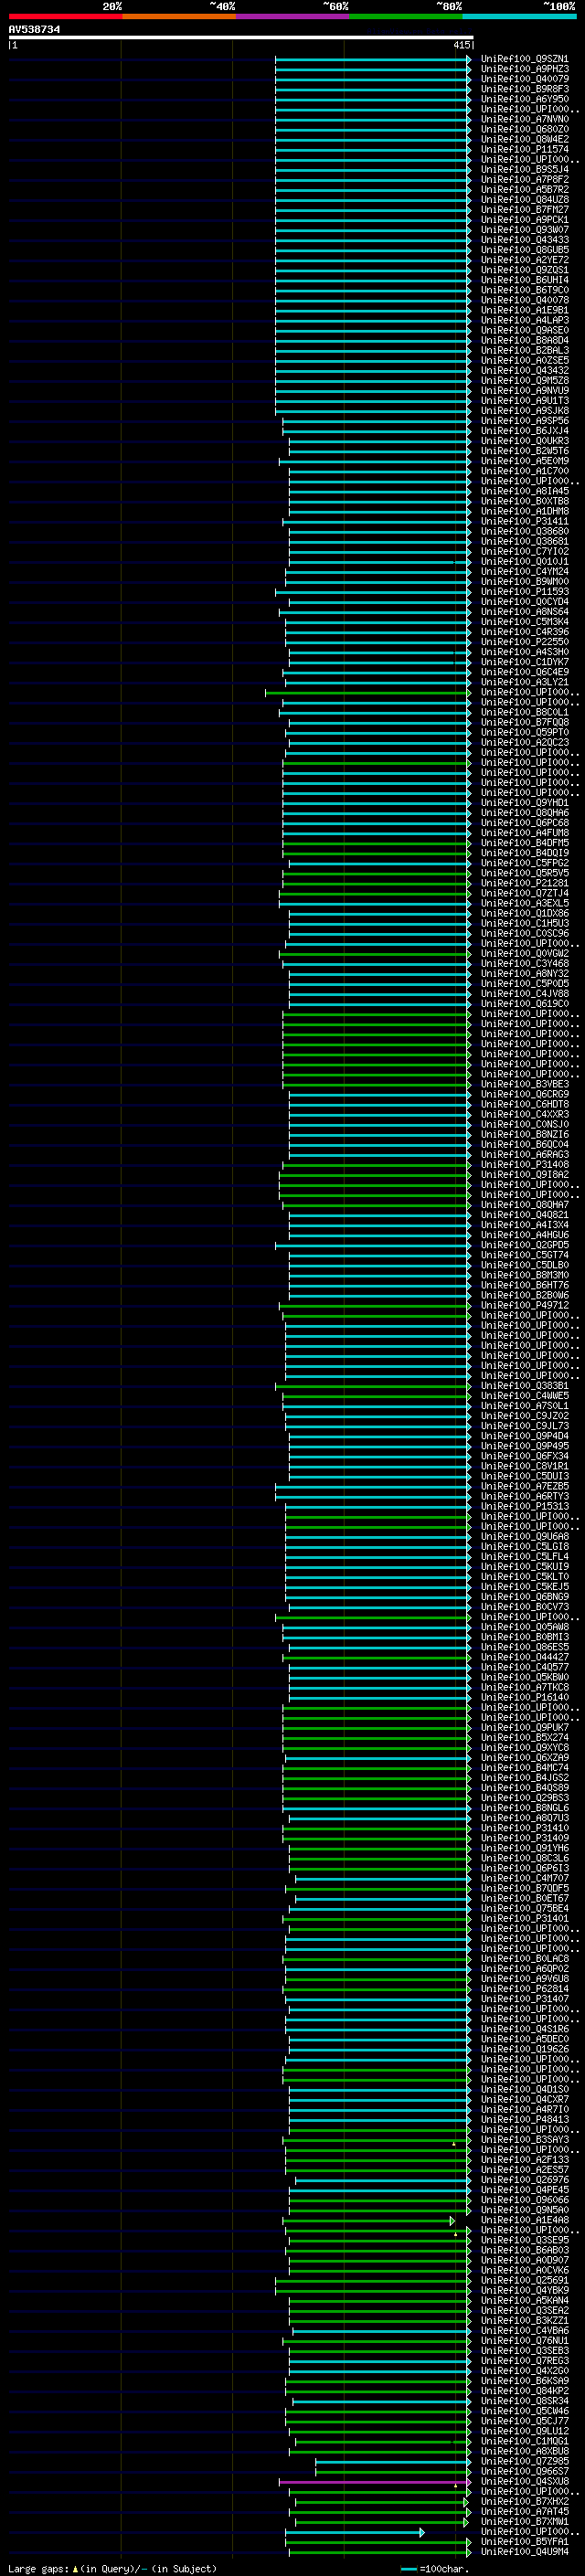Click the orange ~40% identity legend segment
The height and width of the screenshot is (2576, 585).
tap(179, 16)
